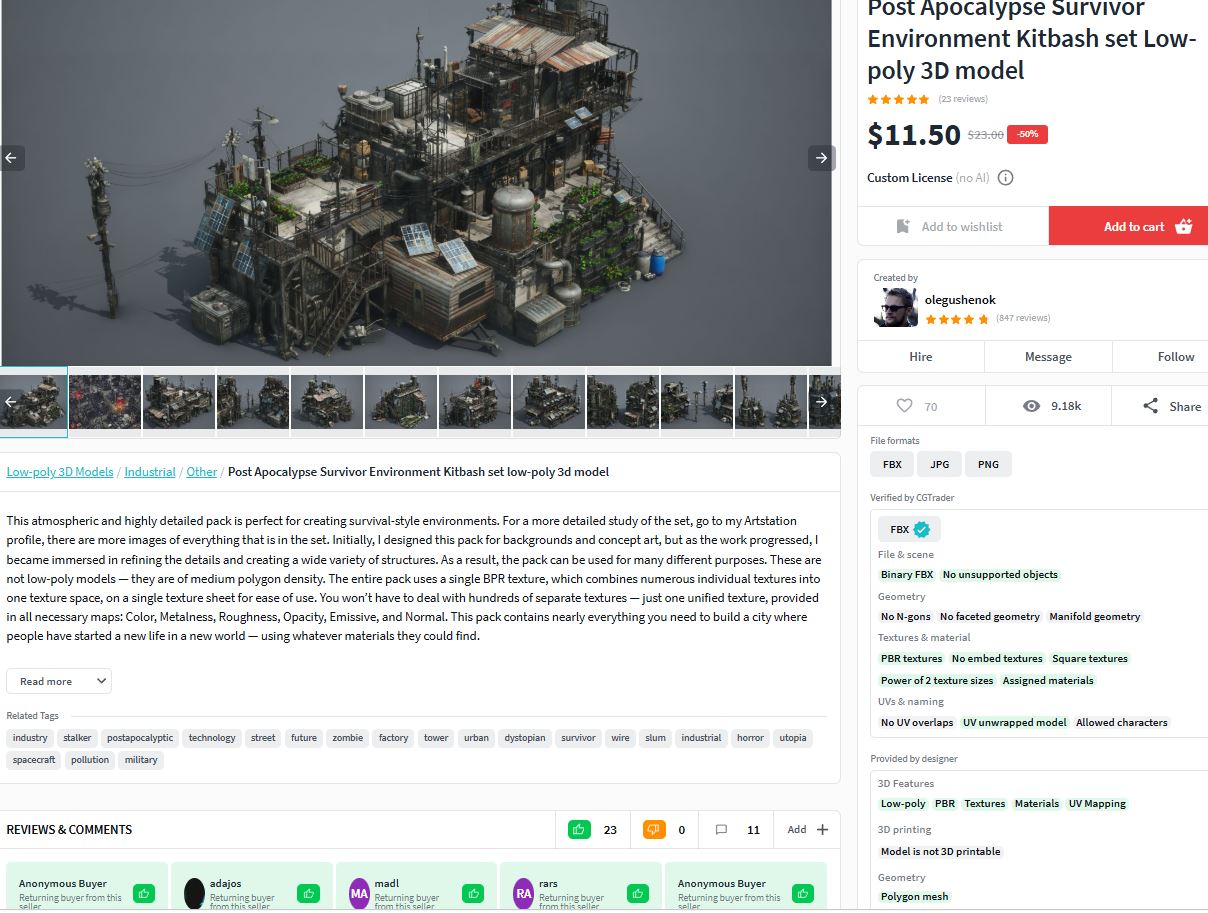Click the RA avatar for reviewer rars
Image resolution: width=1208 pixels, height=913 pixels.
[x=523, y=892]
